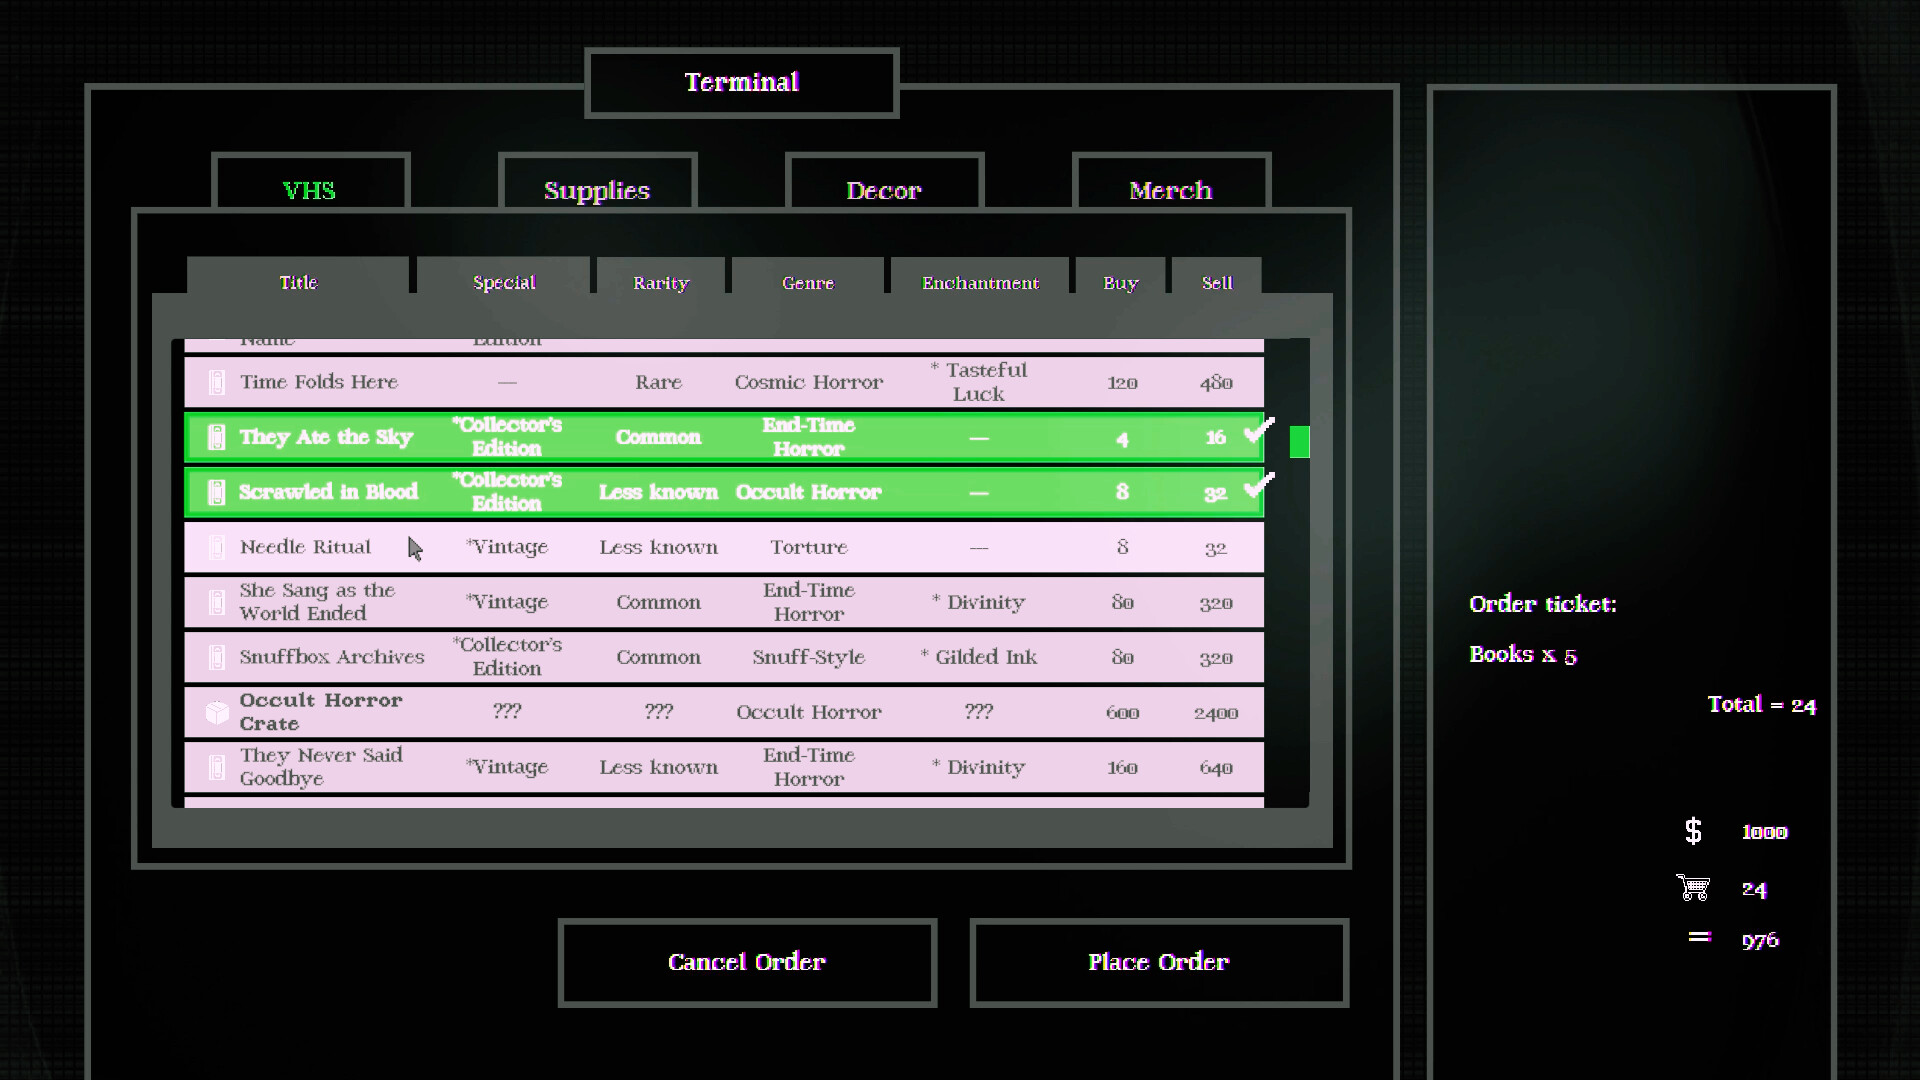Image resolution: width=1920 pixels, height=1080 pixels.
Task: Click the green scrollbar handle on the list
Action: [1299, 441]
